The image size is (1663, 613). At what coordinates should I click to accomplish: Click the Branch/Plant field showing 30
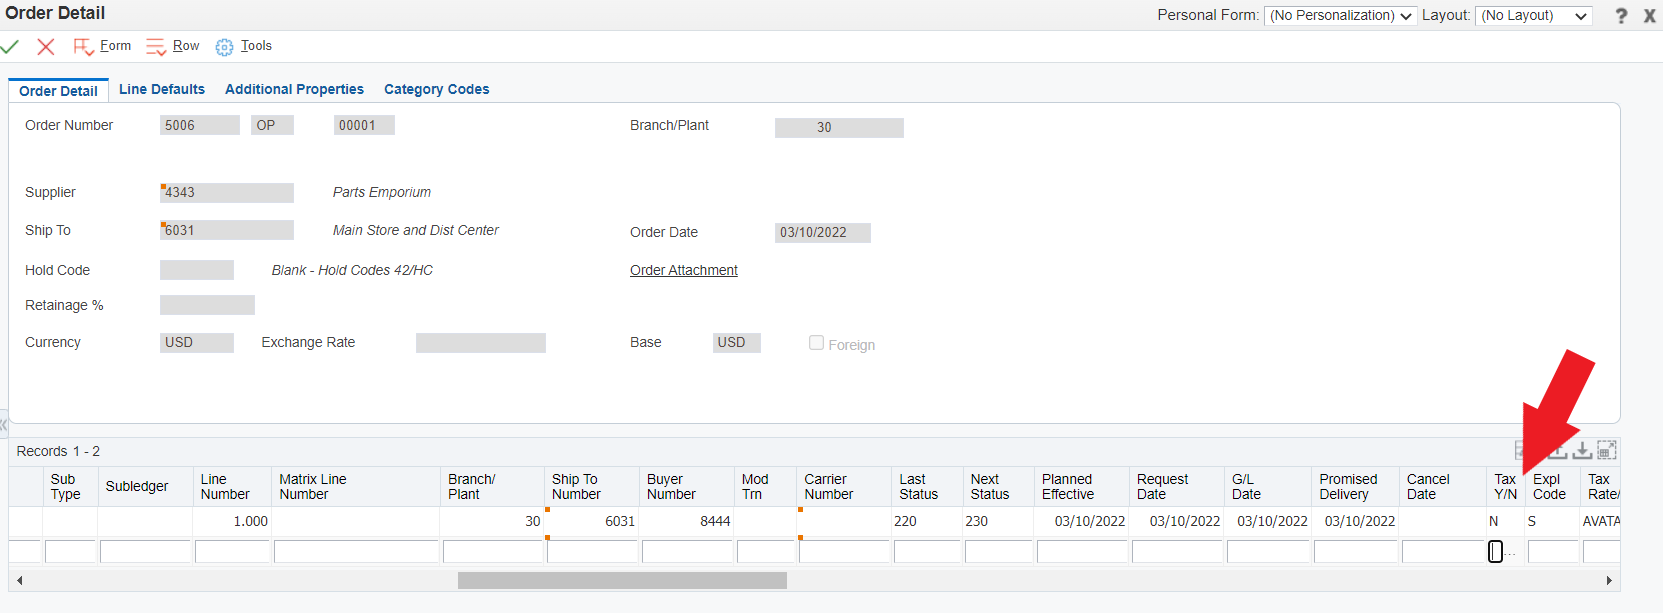click(x=839, y=128)
